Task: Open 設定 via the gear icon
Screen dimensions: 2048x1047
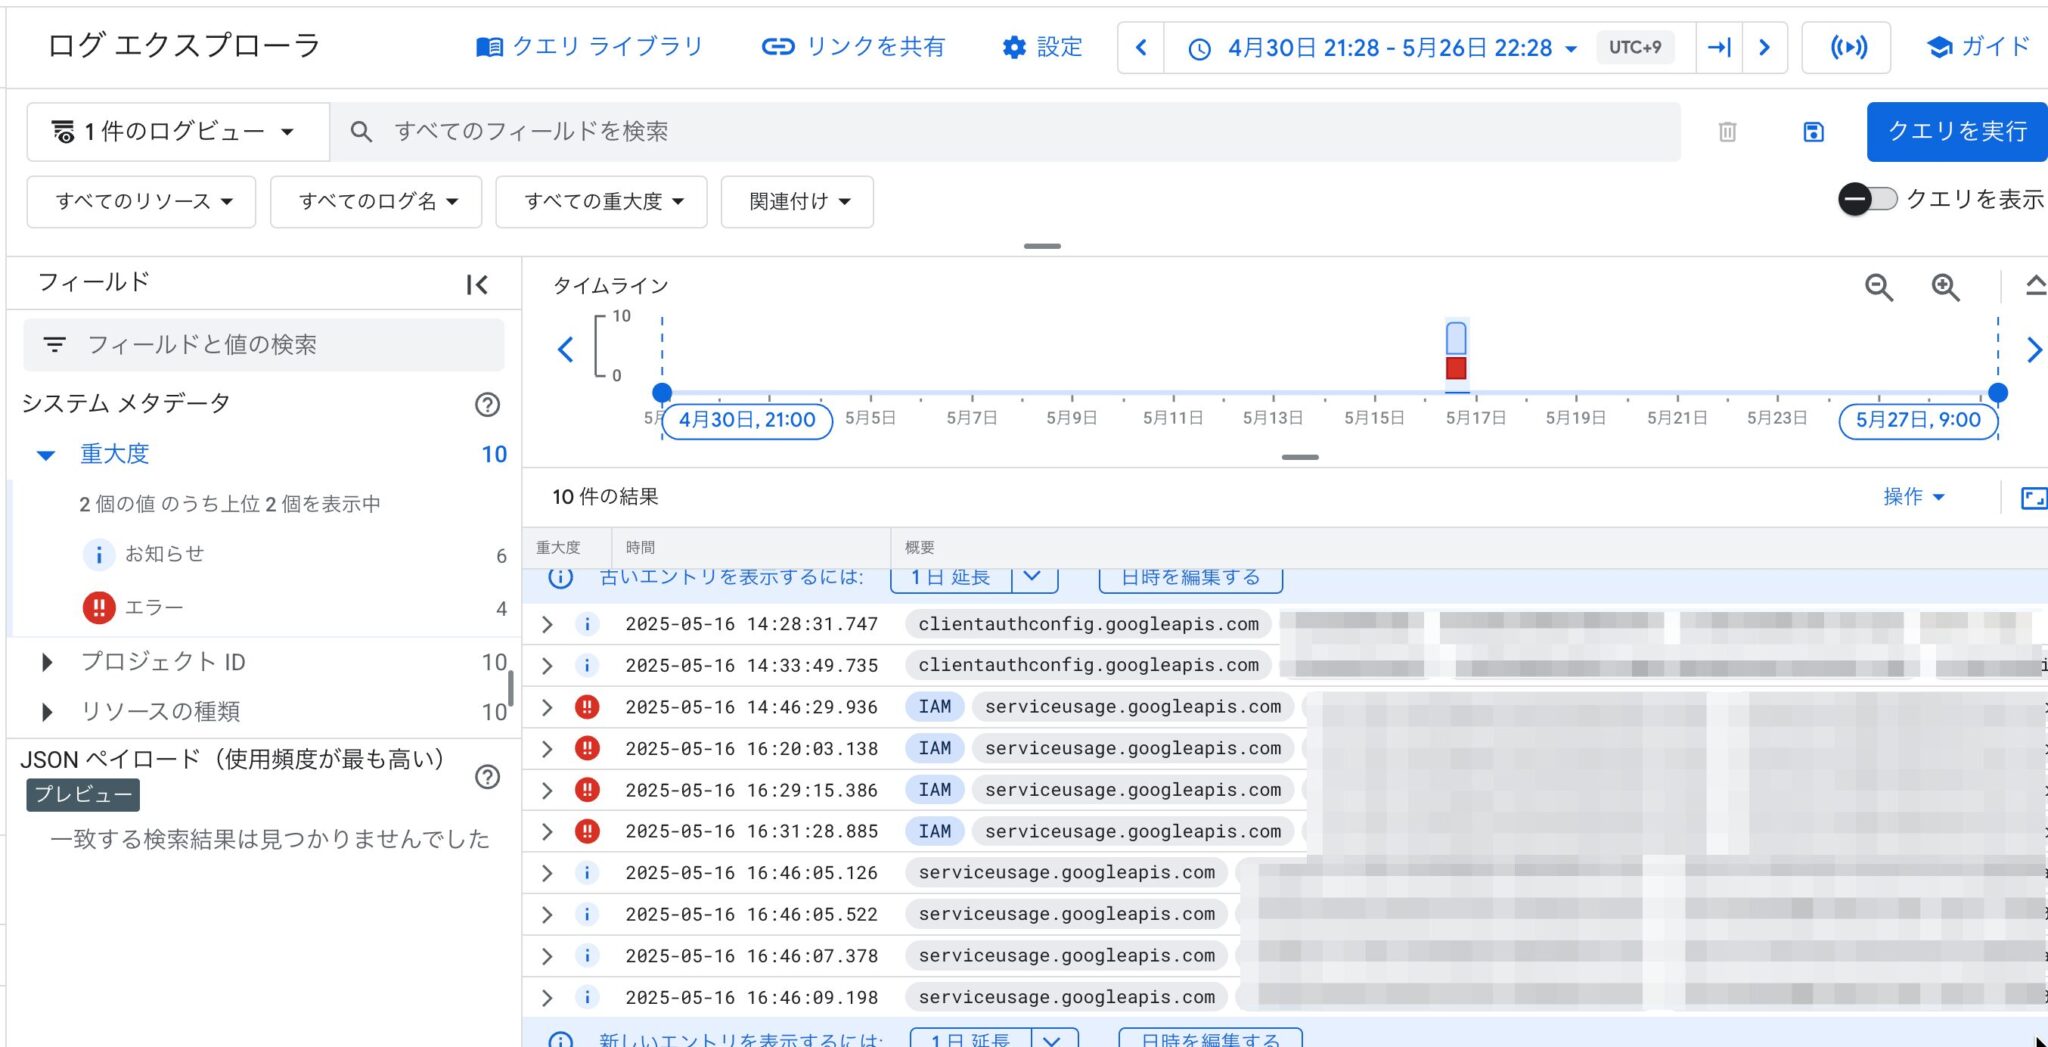Action: tap(1012, 46)
